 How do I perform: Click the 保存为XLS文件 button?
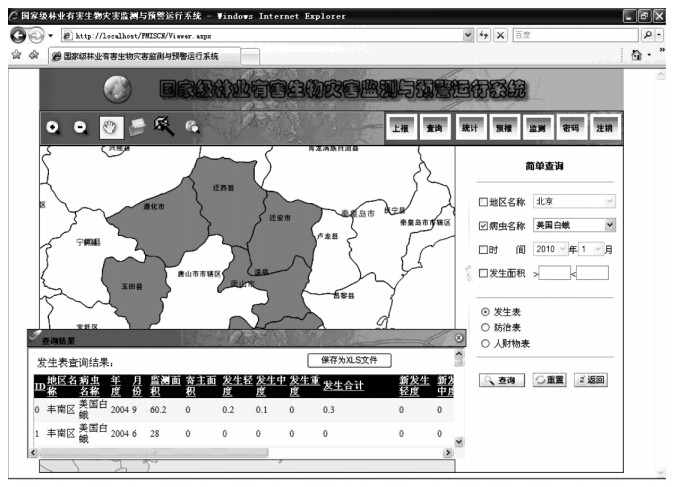[348, 360]
